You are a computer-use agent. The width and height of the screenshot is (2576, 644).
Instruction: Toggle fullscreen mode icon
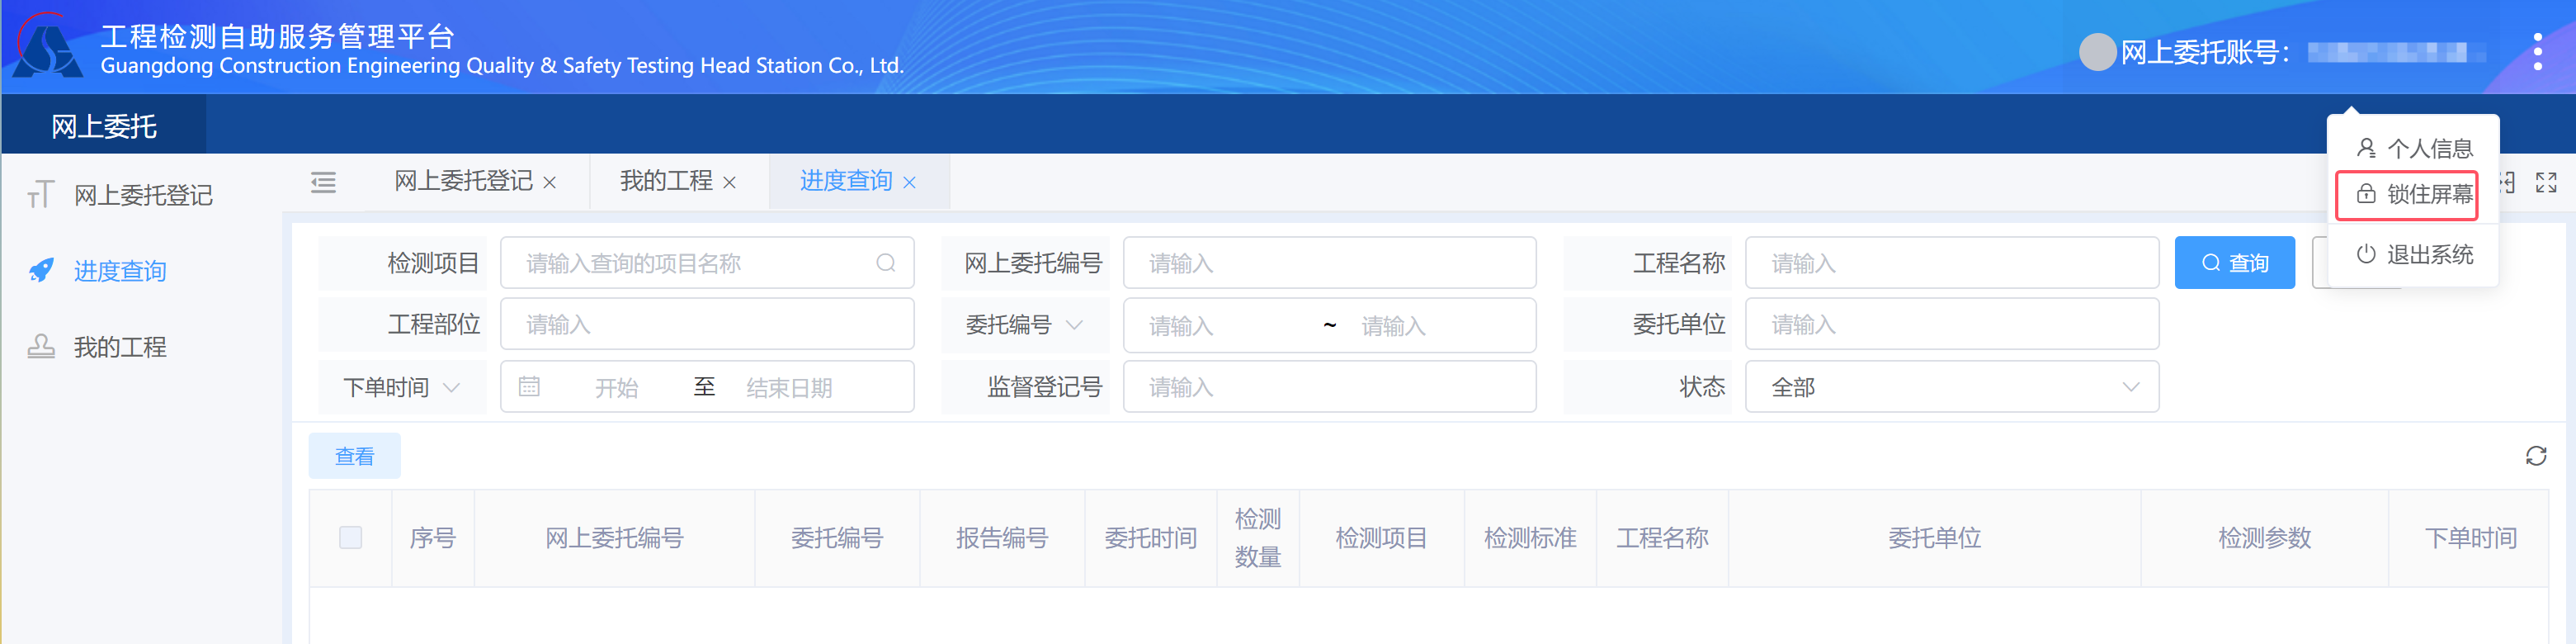point(2545,182)
